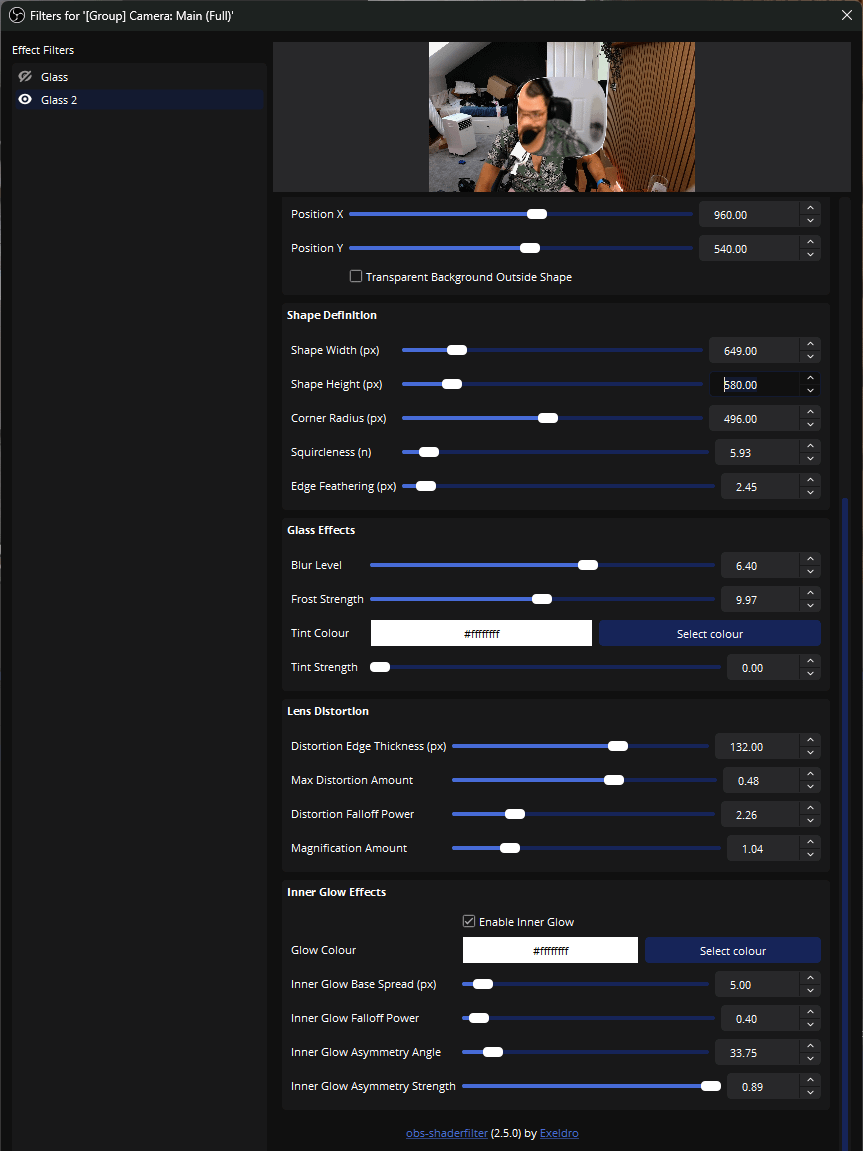
Task: Click the Squircleness slider handle
Action: [x=429, y=451]
